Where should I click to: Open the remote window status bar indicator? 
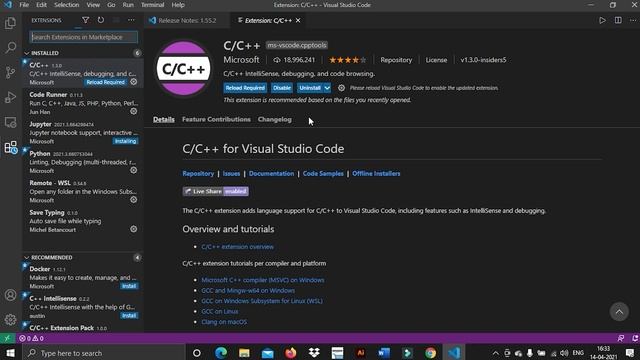[x=7, y=338]
